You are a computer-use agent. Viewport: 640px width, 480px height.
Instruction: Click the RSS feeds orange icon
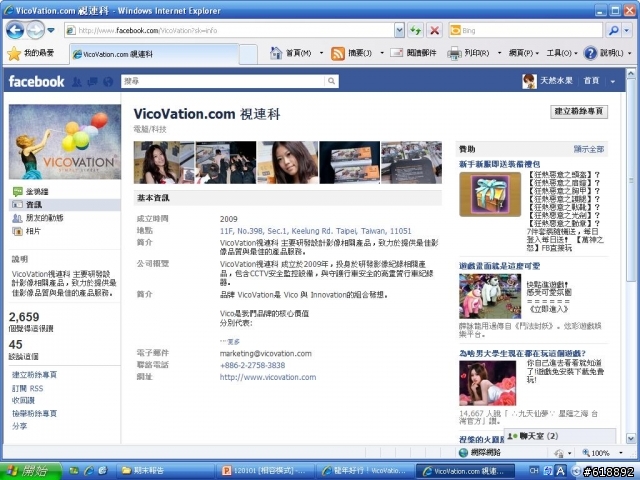pyautogui.click(x=338, y=53)
